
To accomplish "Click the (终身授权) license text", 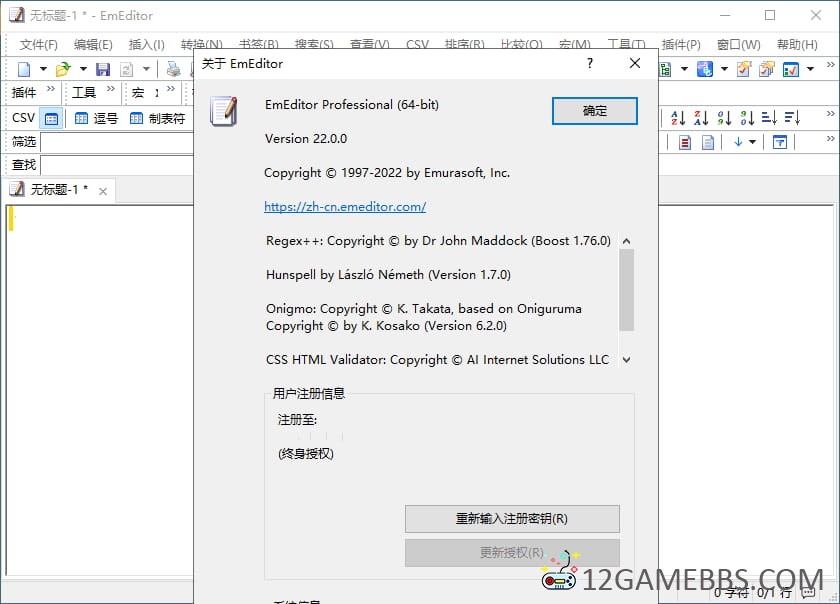I will coord(306,454).
